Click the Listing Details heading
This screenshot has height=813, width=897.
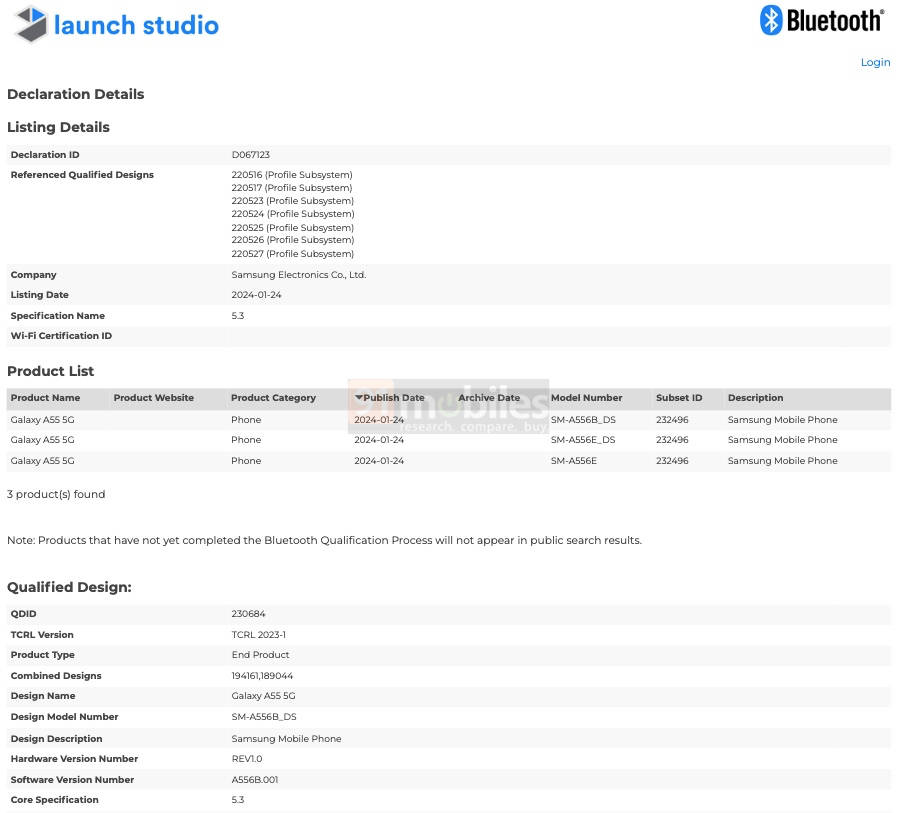pos(58,127)
